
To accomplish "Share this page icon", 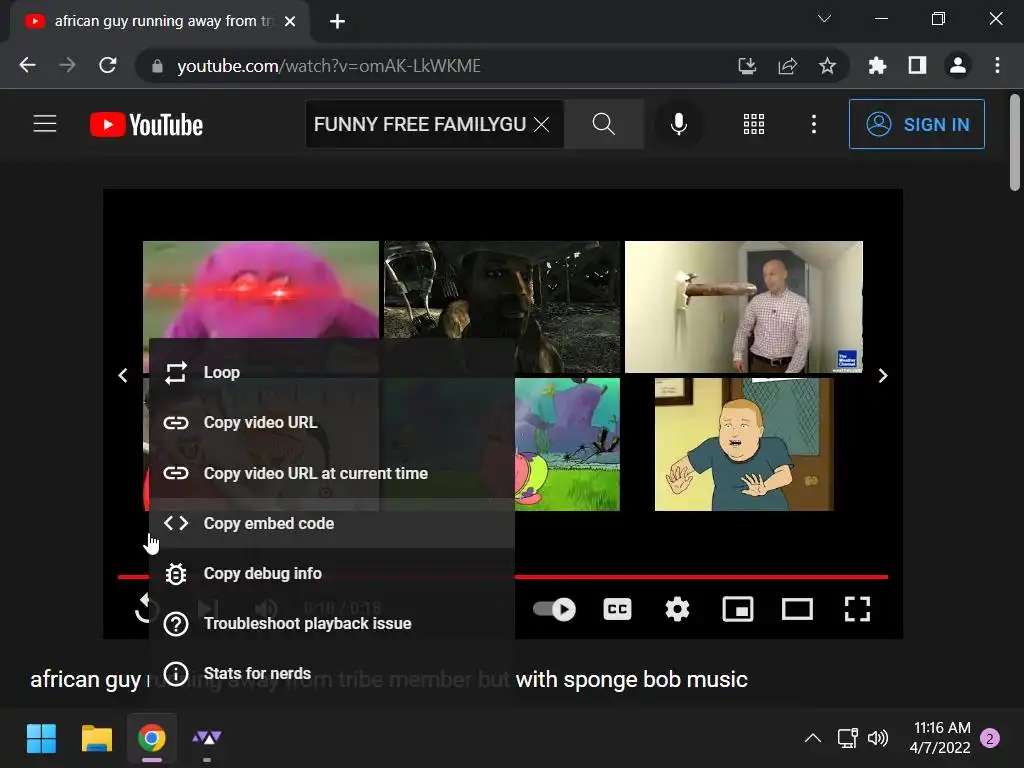I will [x=788, y=65].
